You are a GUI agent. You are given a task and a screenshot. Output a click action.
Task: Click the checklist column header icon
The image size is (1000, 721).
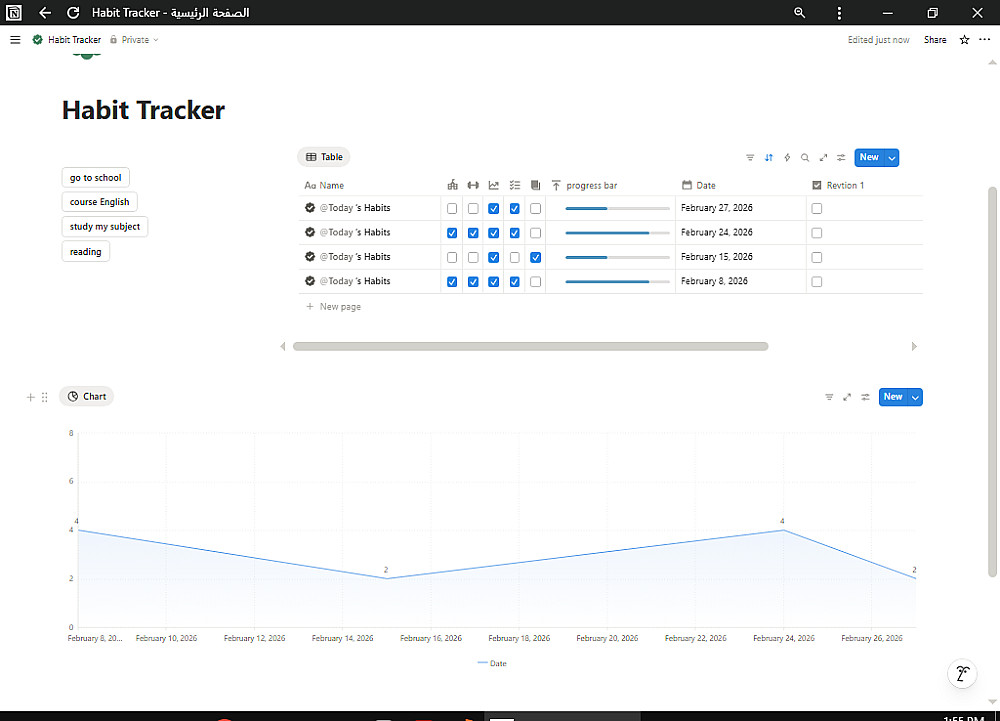[x=515, y=185]
